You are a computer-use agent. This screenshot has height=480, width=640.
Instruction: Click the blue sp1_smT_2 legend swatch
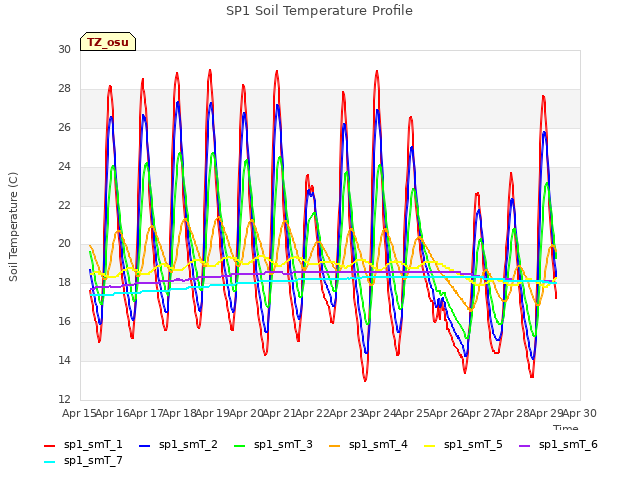coord(144,446)
